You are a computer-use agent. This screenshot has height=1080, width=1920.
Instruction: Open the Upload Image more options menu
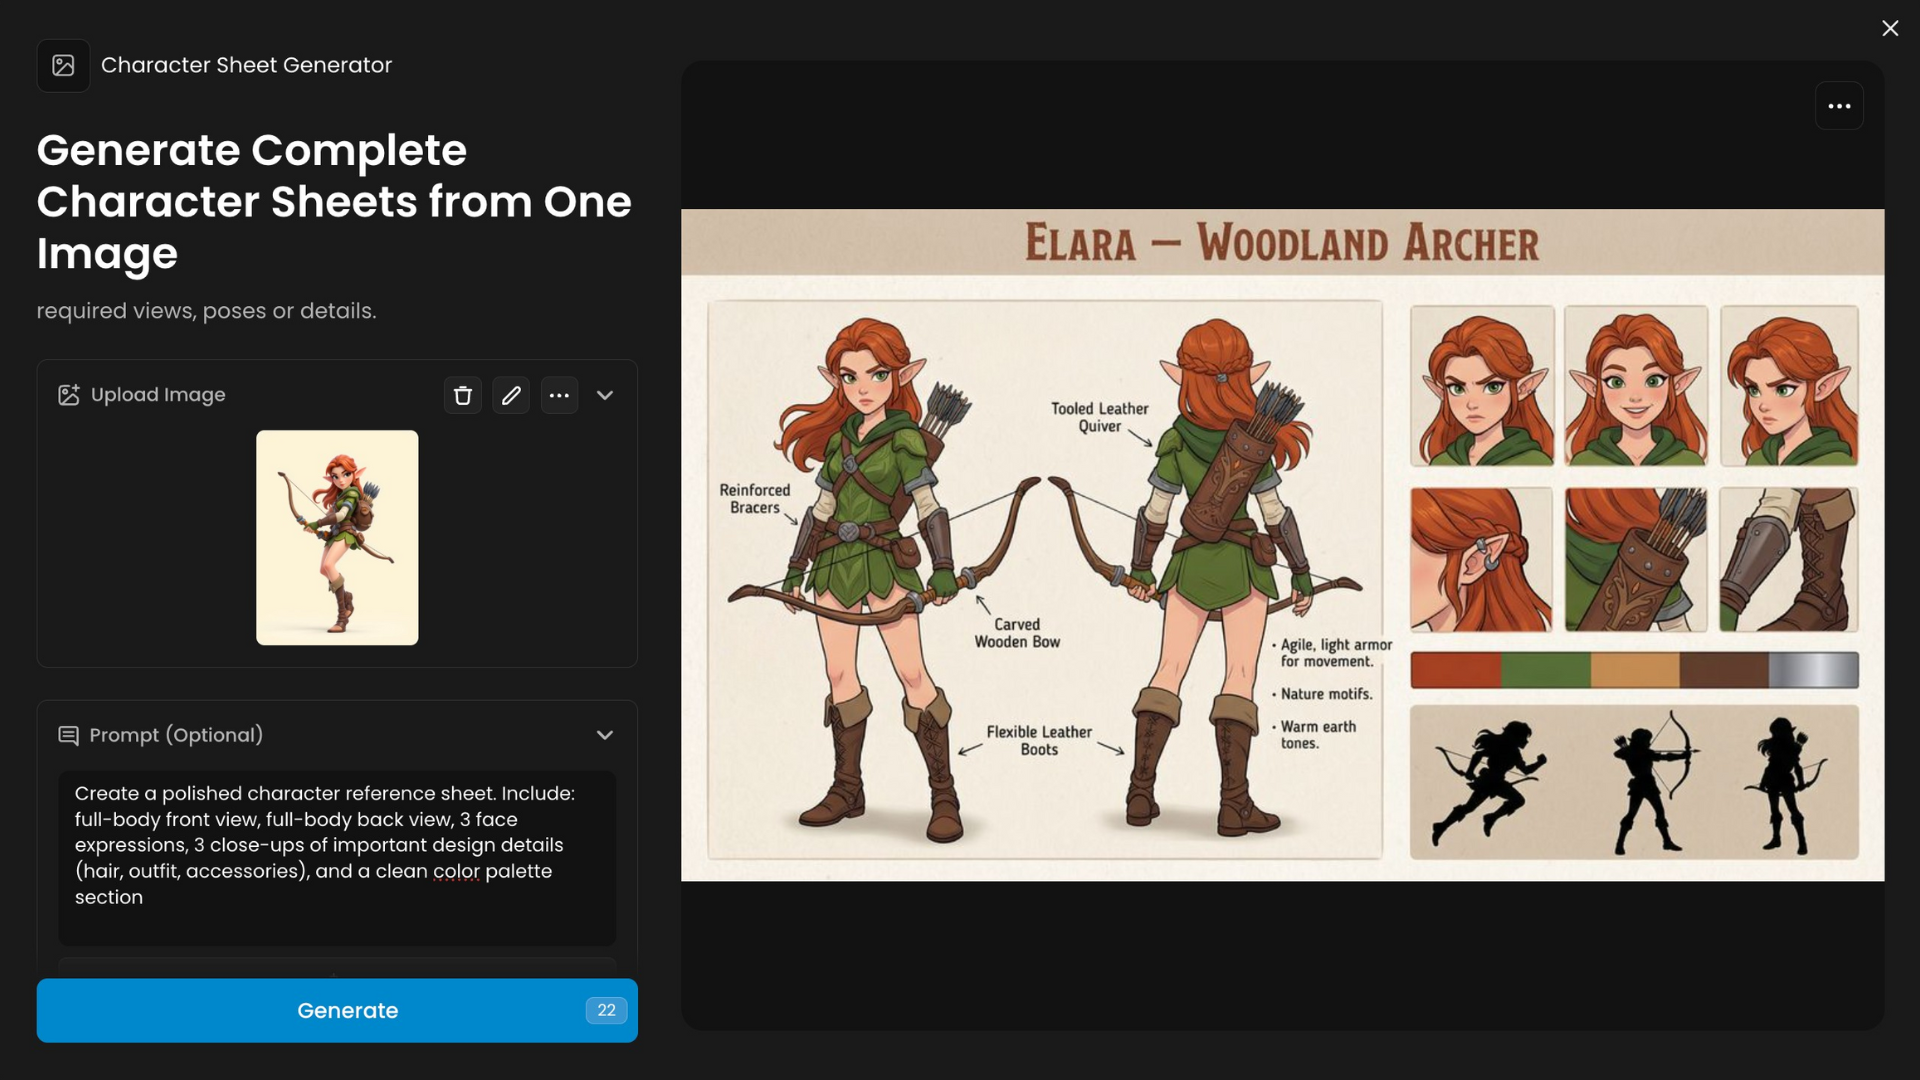(559, 395)
